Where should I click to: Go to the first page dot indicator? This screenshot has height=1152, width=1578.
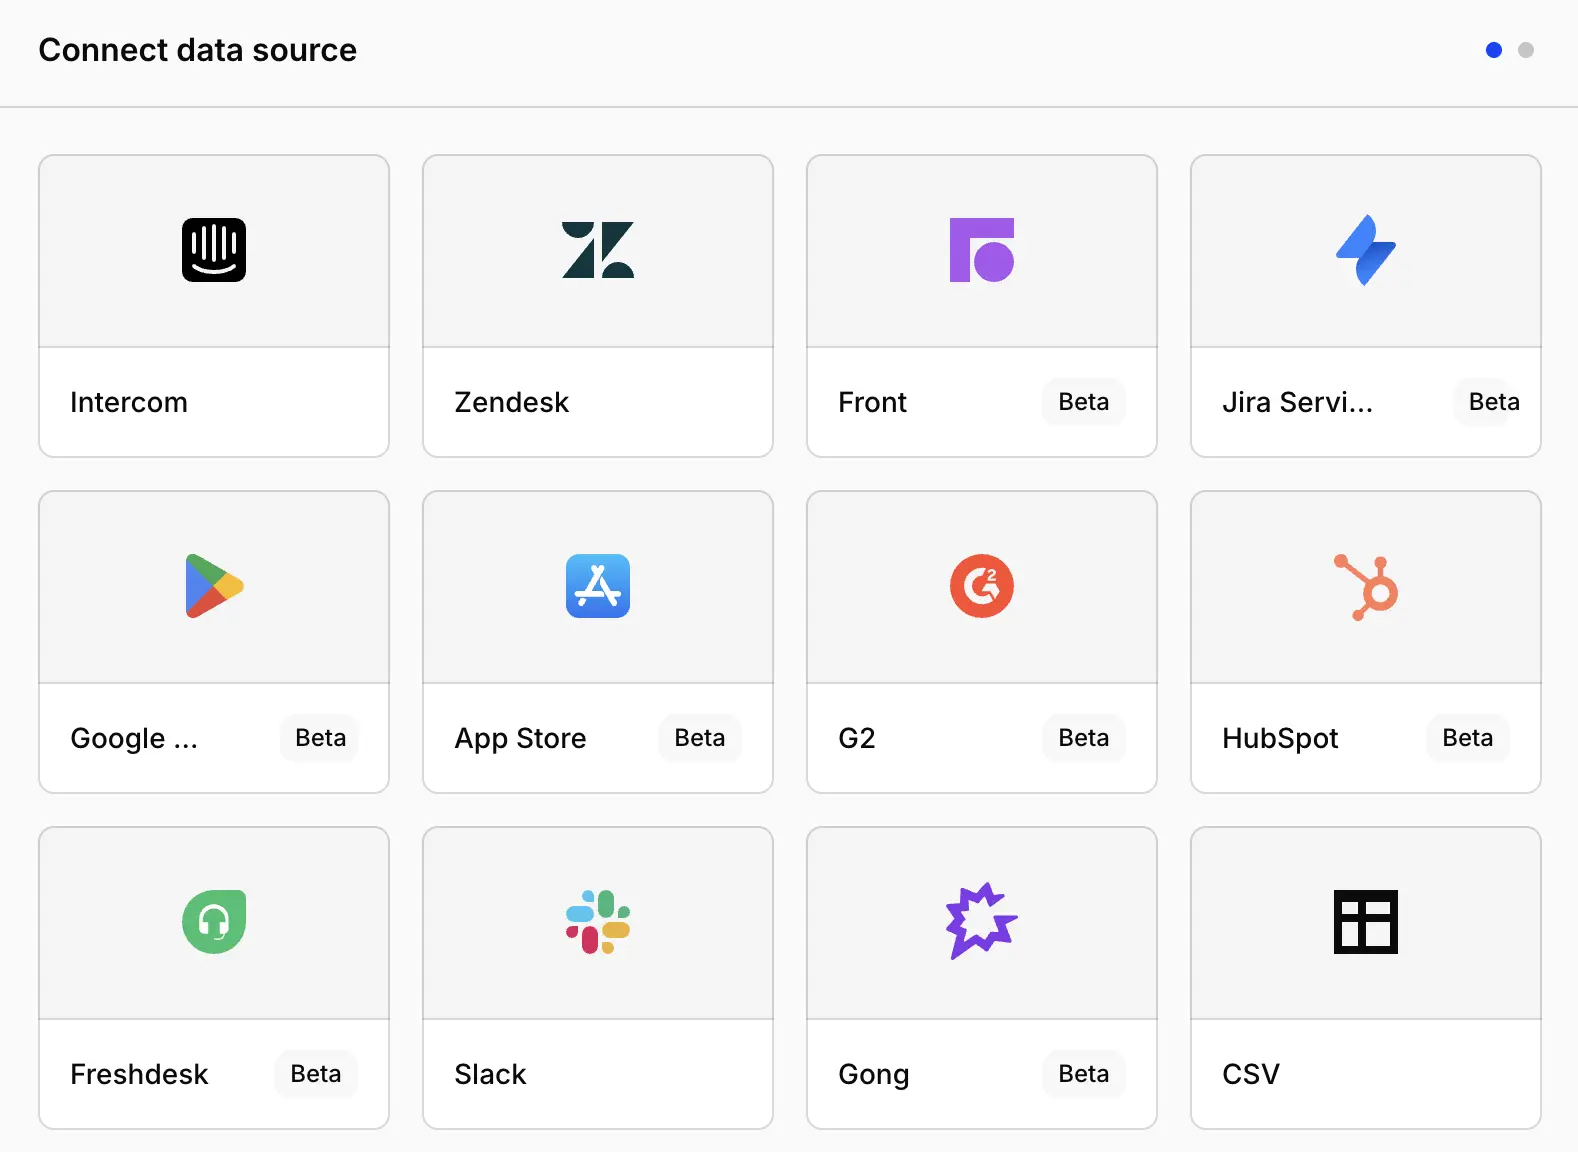coord(1494,50)
